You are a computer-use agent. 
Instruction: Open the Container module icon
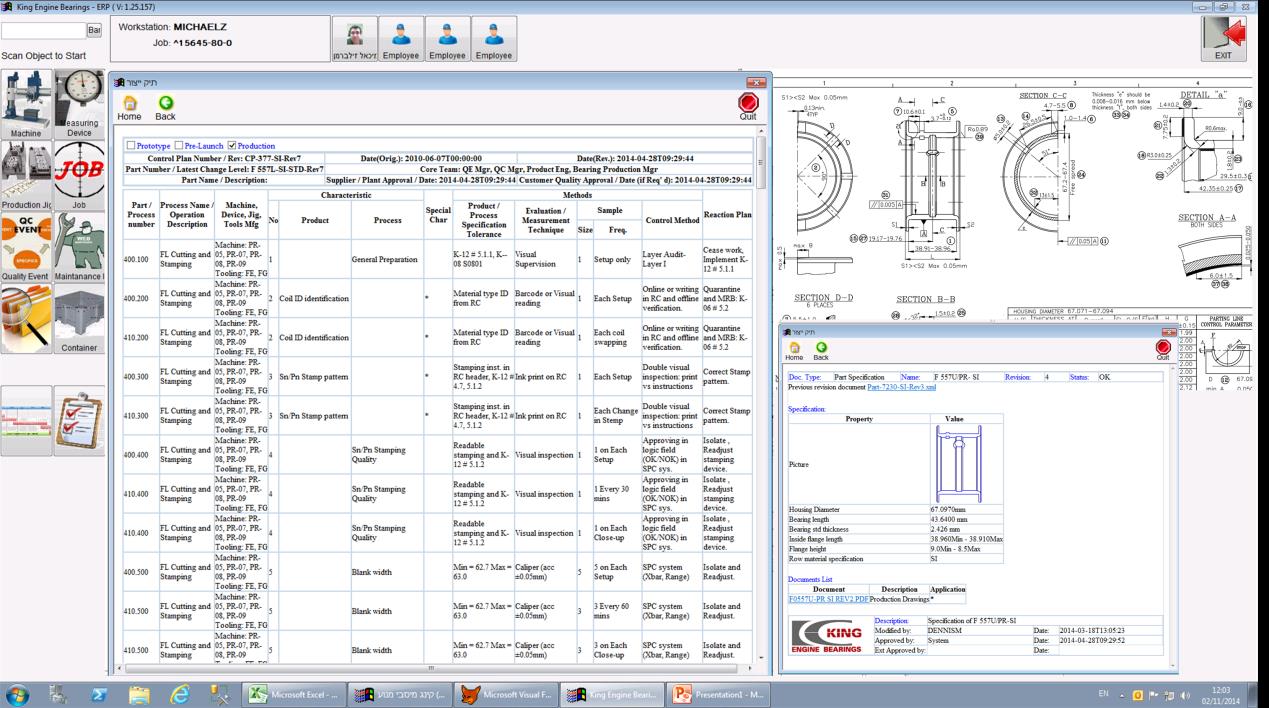click(x=78, y=320)
